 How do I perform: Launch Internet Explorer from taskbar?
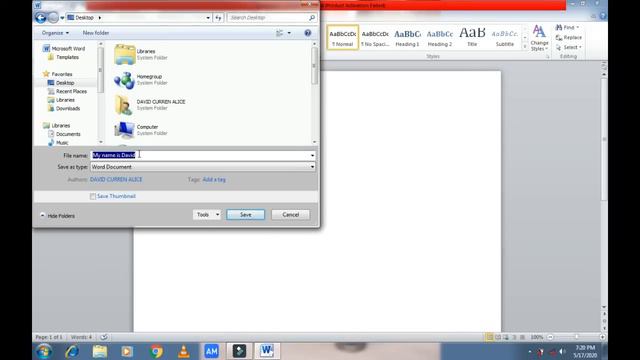point(72,351)
